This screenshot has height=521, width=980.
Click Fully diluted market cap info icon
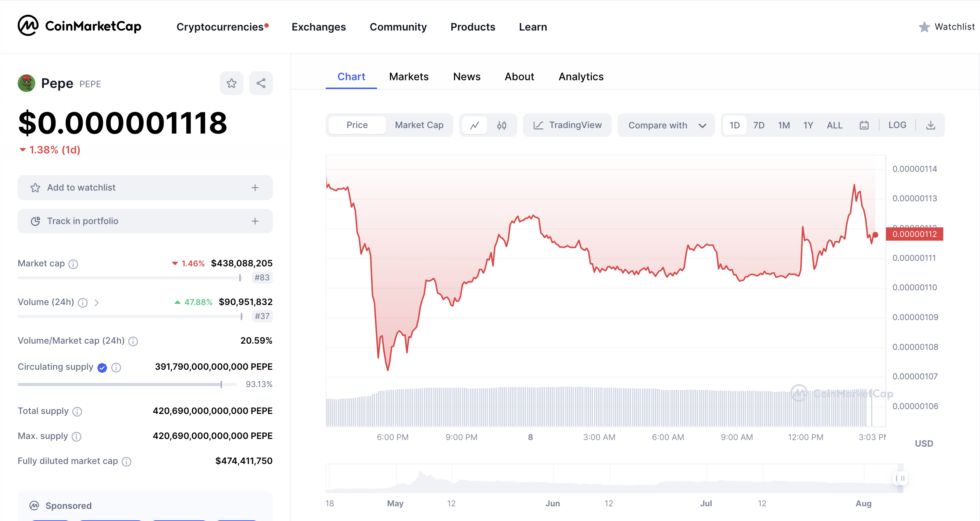[126, 462]
